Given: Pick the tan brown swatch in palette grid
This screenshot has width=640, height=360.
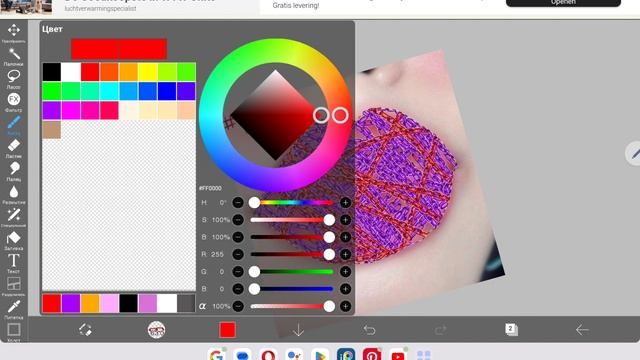Looking at the screenshot, I should click(x=52, y=130).
